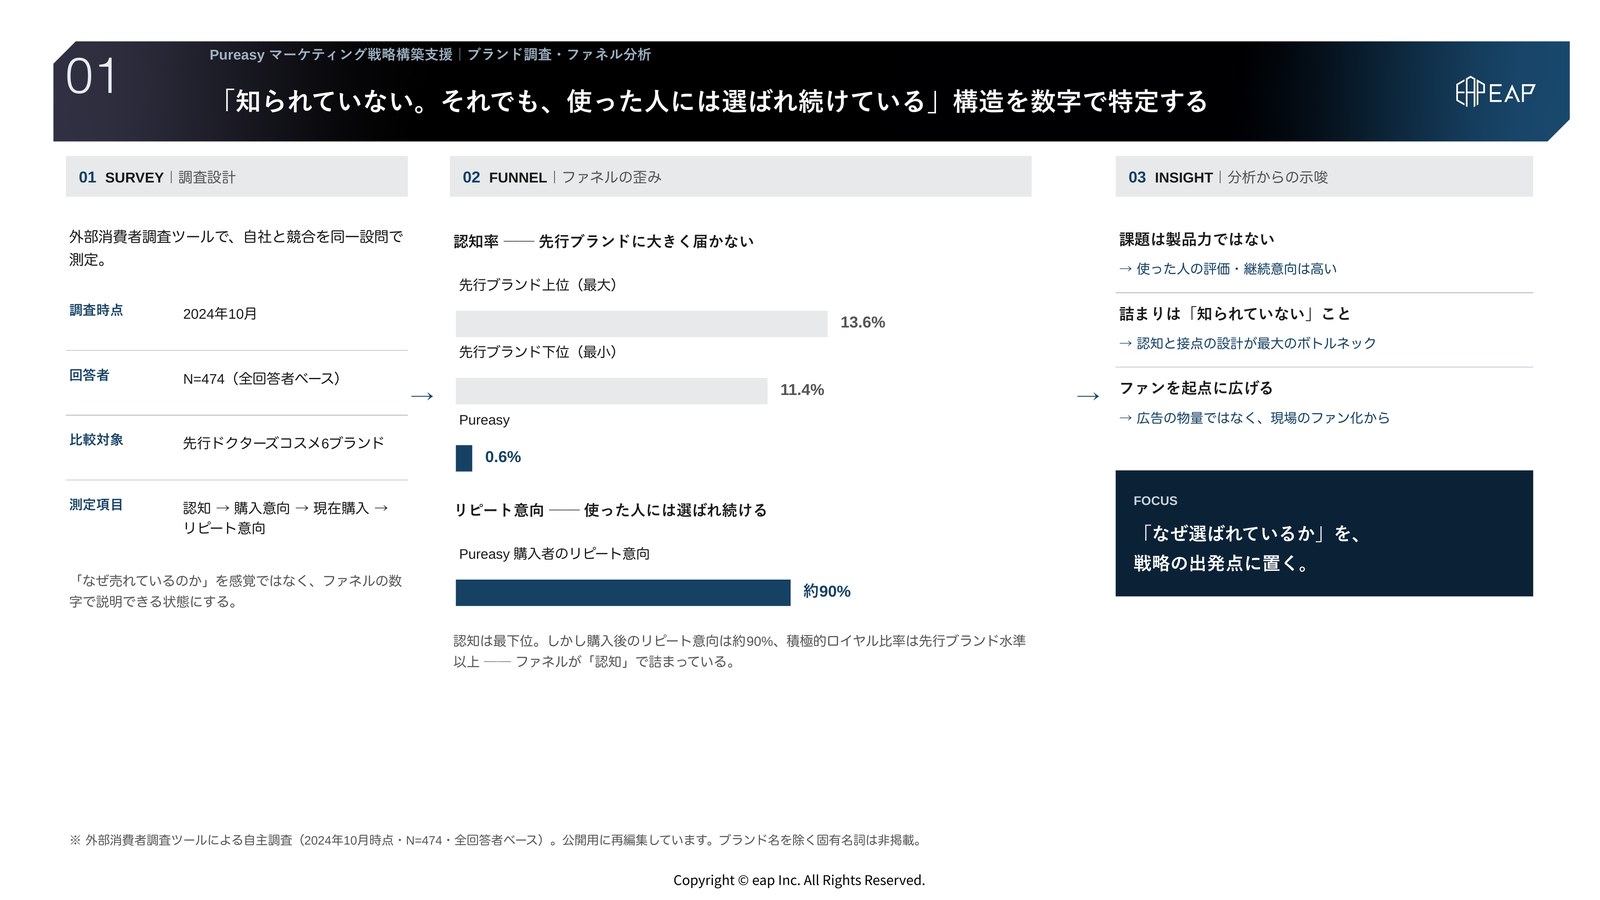
Task: Click the 約90% value label
Action: (x=827, y=592)
